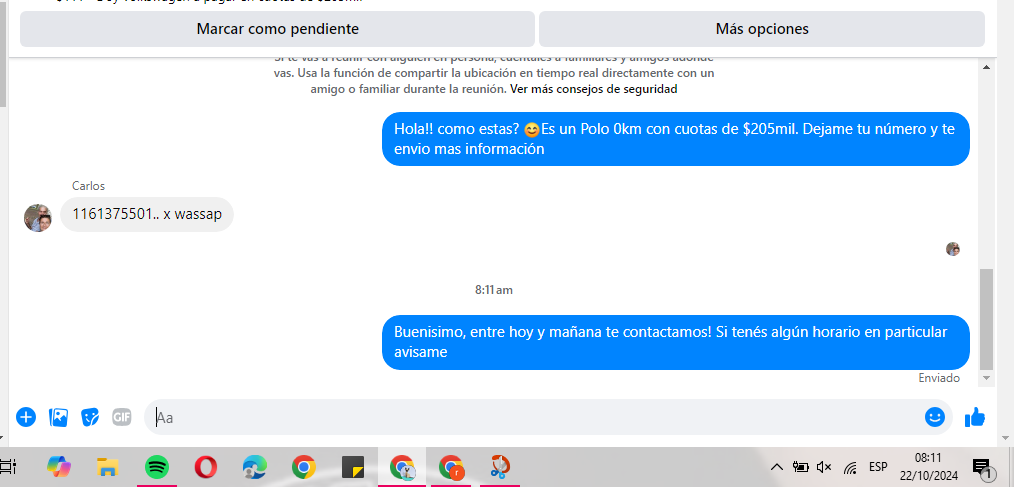The width and height of the screenshot is (1014, 487).
Task: Toggle the muted volume icon
Action: [824, 467]
